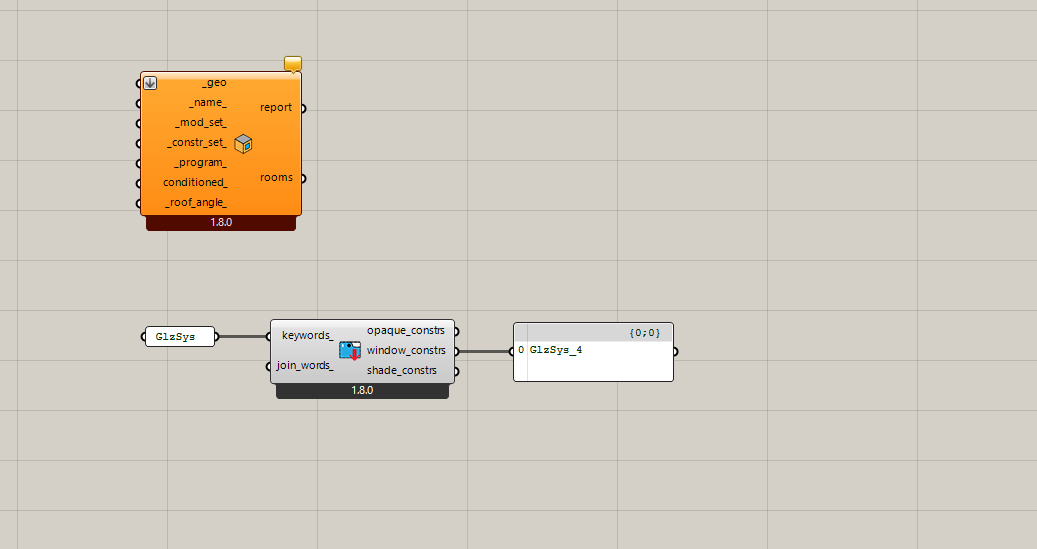Click the report output grip
This screenshot has width=1037, height=549.
[304, 108]
